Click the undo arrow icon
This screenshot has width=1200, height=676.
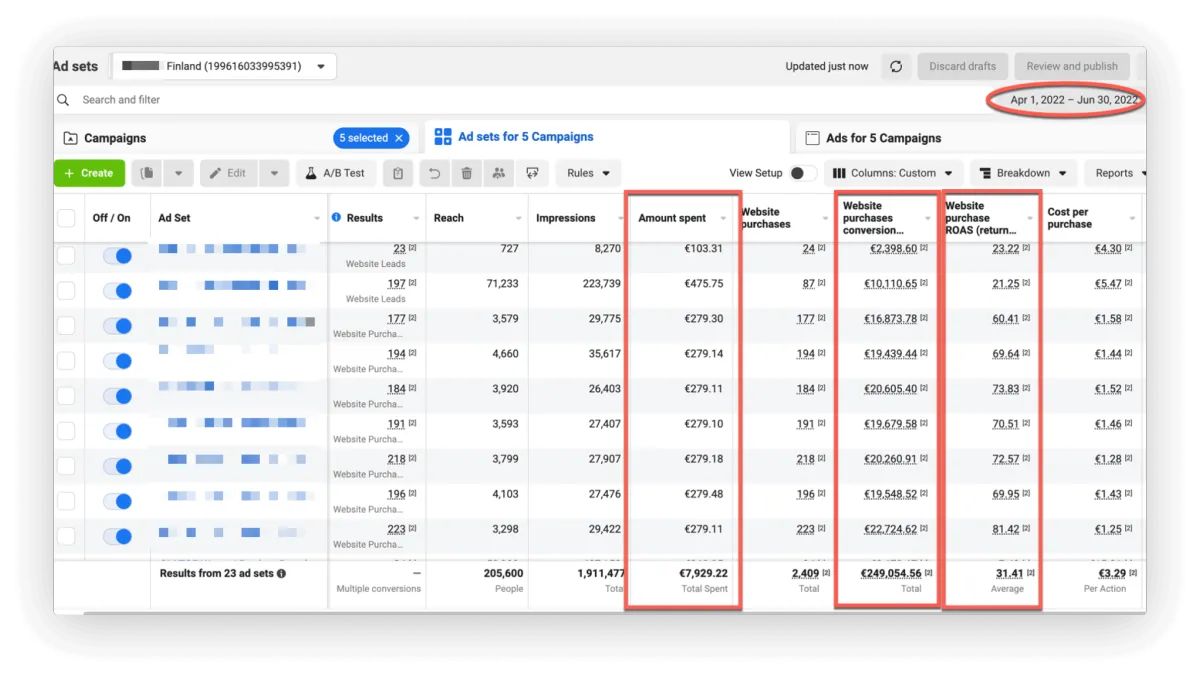pos(436,173)
